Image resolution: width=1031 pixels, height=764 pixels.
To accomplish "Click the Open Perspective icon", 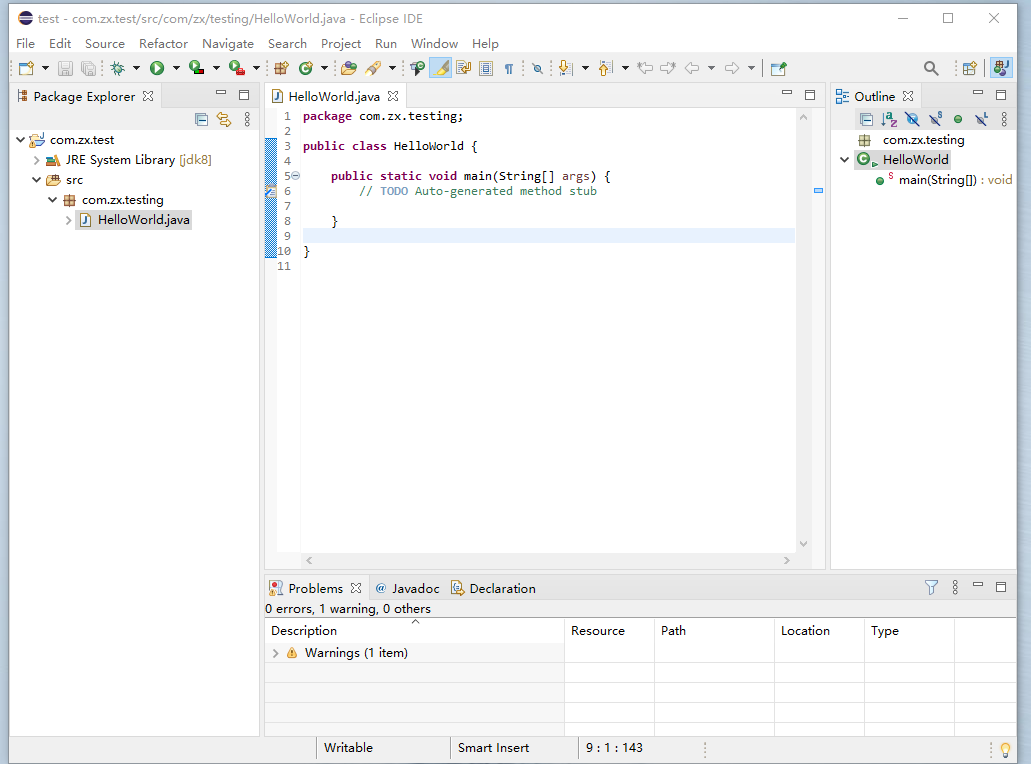I will [969, 68].
